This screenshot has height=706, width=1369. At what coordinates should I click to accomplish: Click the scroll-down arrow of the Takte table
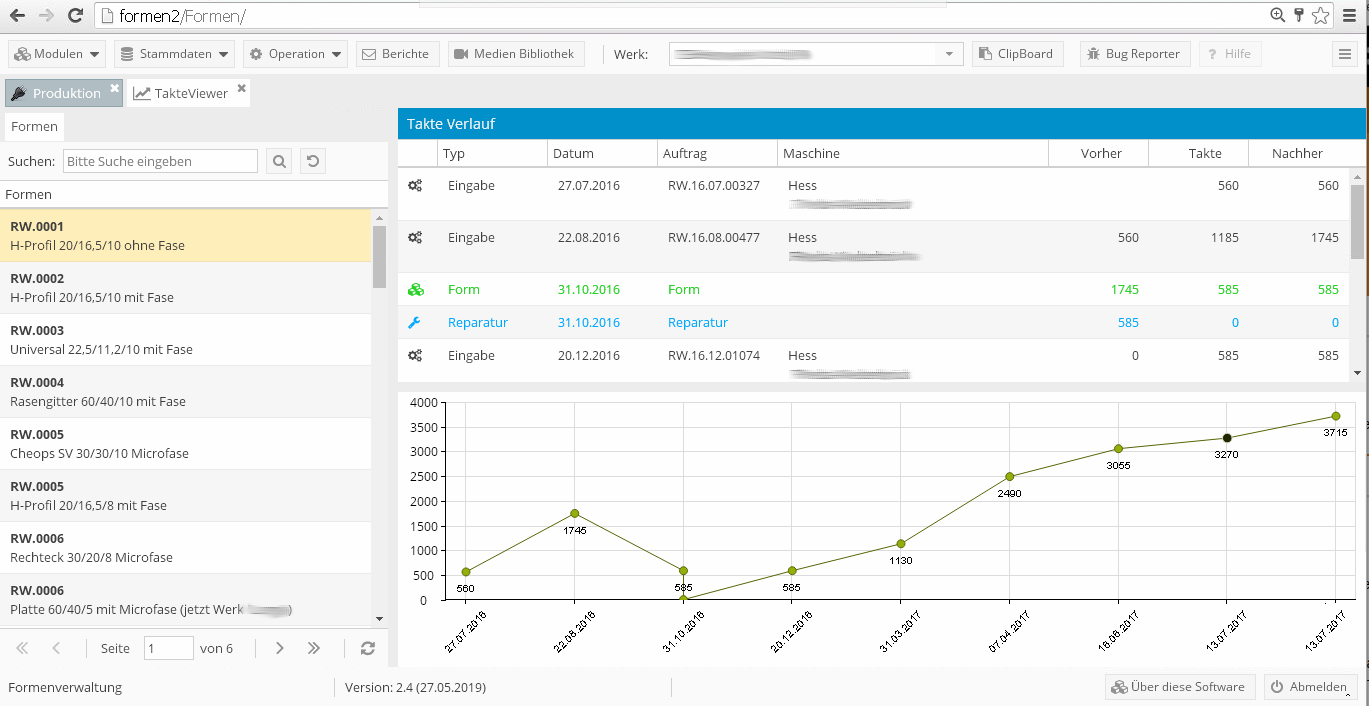point(1357,372)
